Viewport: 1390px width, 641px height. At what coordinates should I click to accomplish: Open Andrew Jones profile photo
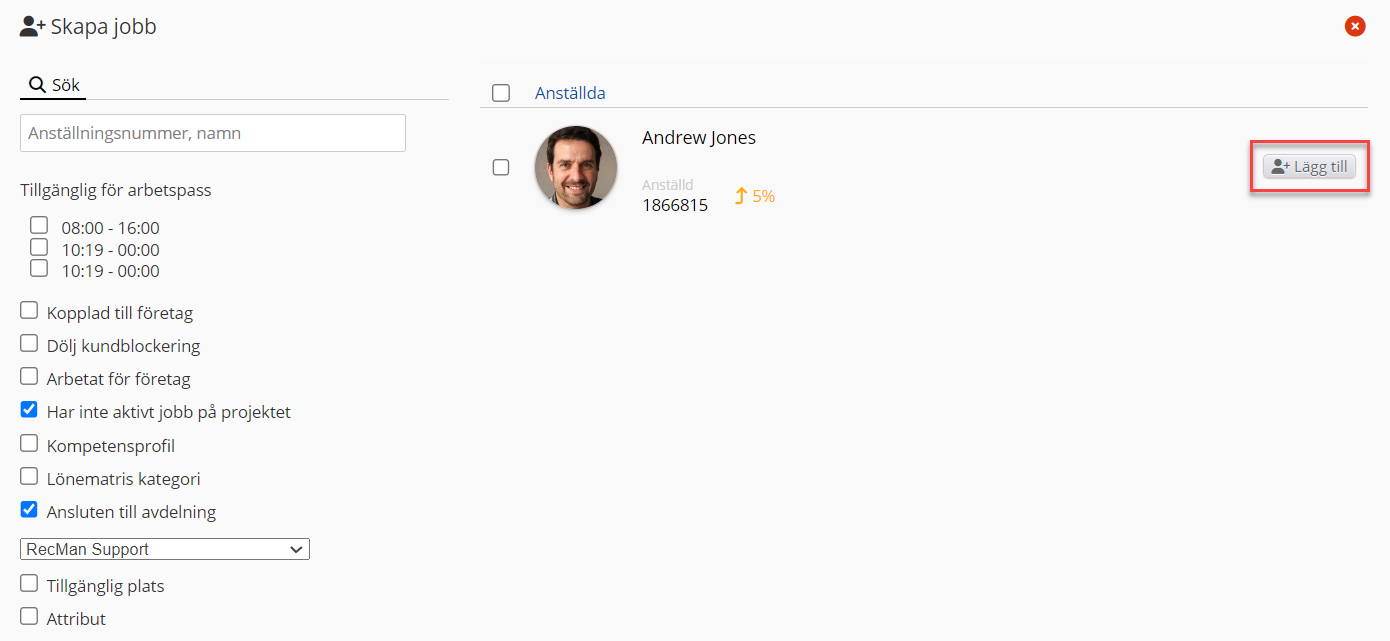point(576,167)
